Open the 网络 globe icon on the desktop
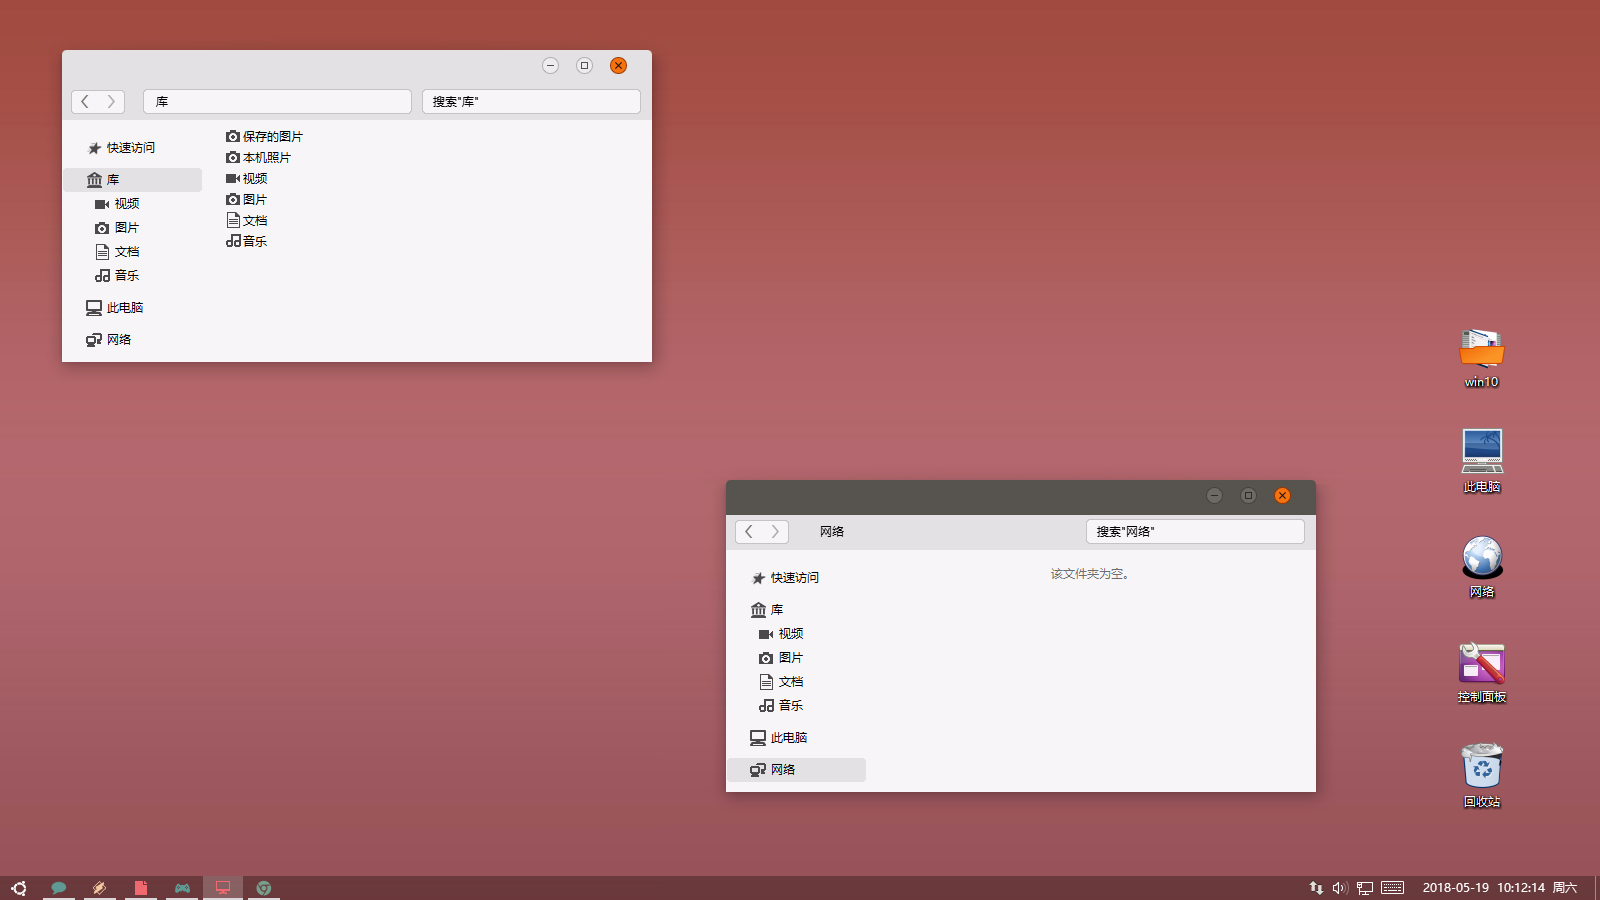Viewport: 1600px width, 900px height. coord(1481,557)
